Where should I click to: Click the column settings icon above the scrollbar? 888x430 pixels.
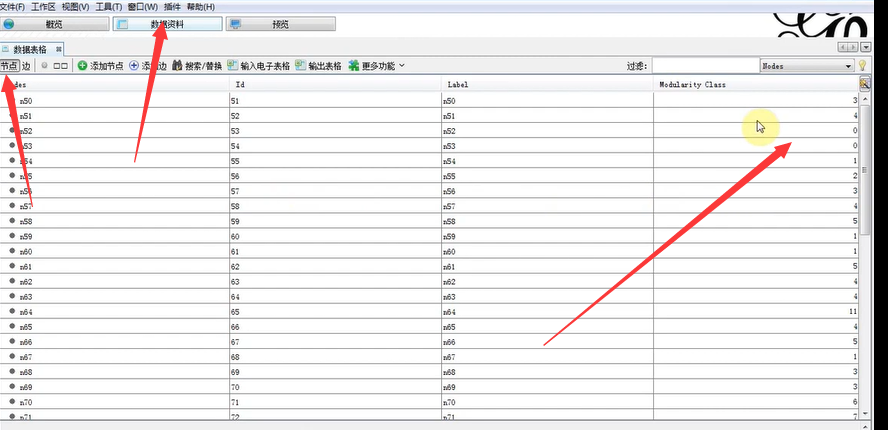[x=864, y=84]
